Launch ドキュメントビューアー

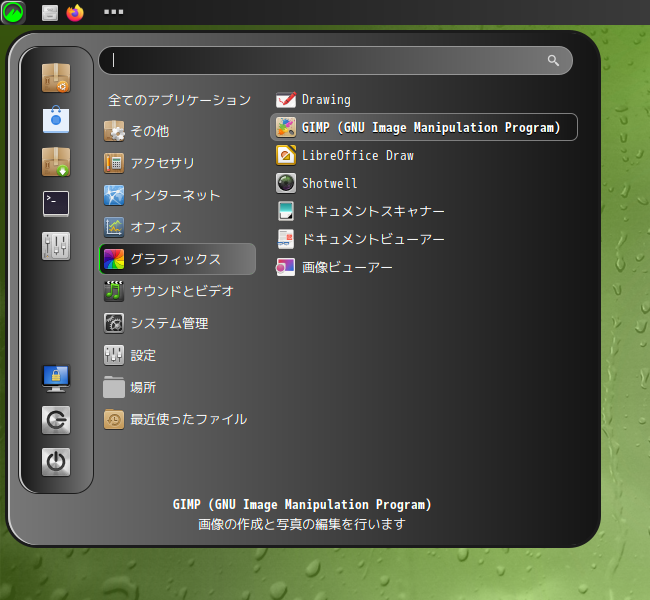tap(424, 239)
